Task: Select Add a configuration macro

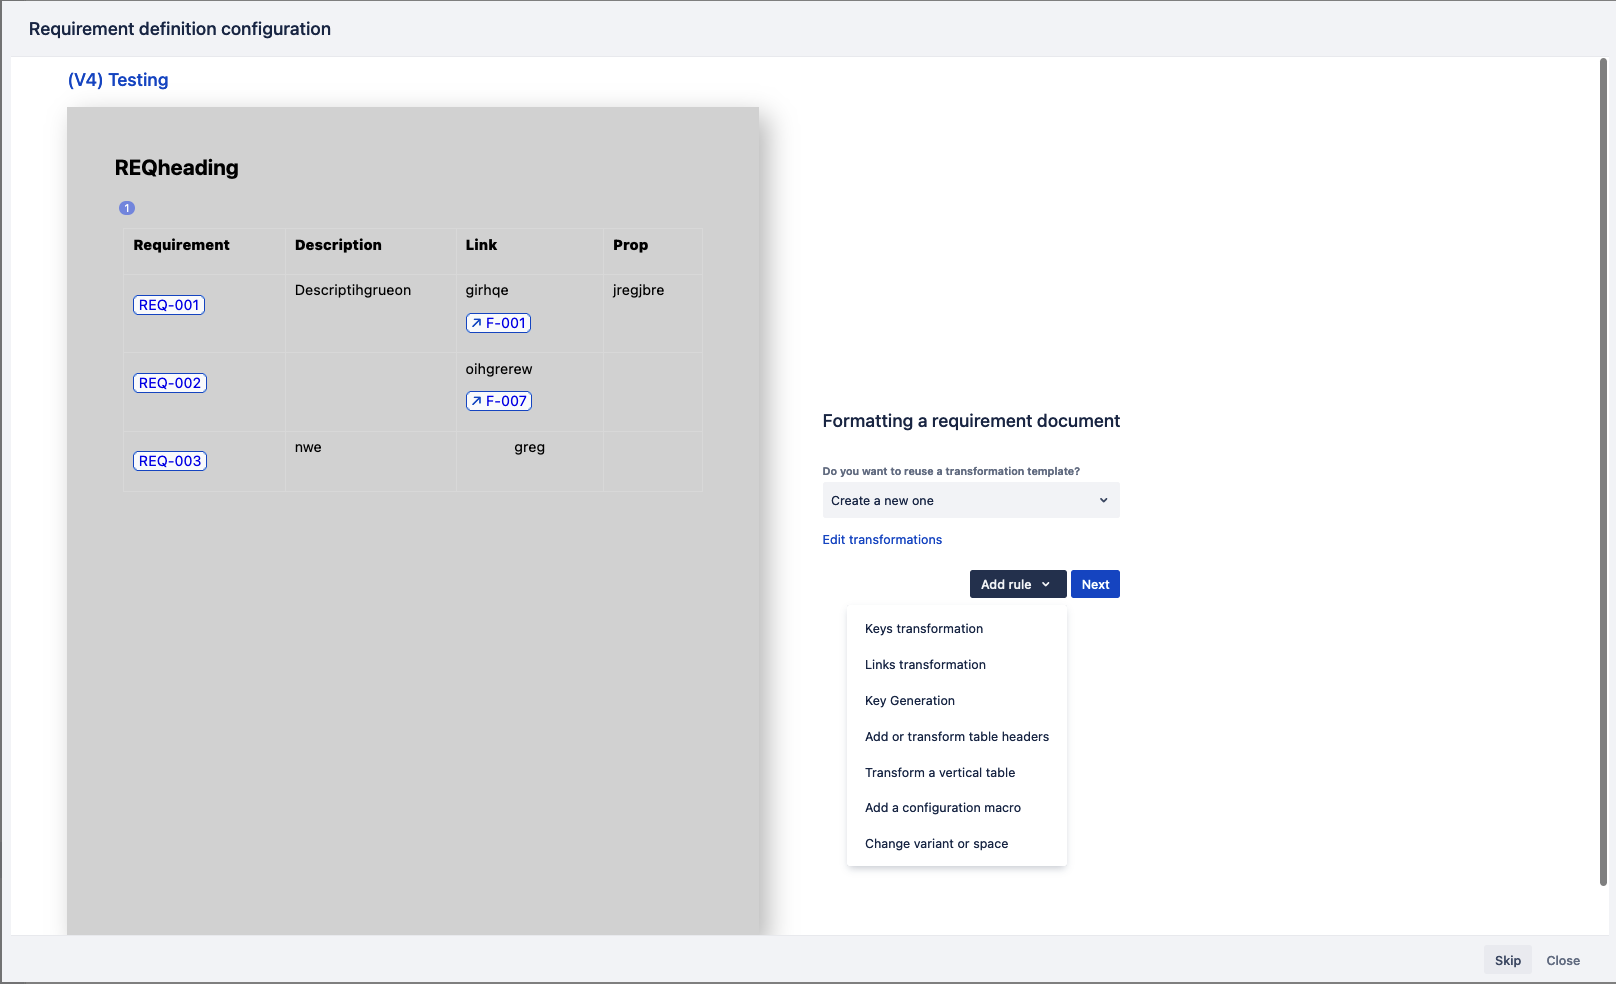Action: tap(942, 807)
